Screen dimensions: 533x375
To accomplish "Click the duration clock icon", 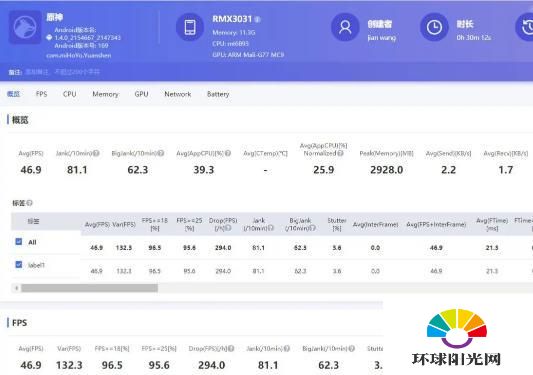I will [434, 27].
